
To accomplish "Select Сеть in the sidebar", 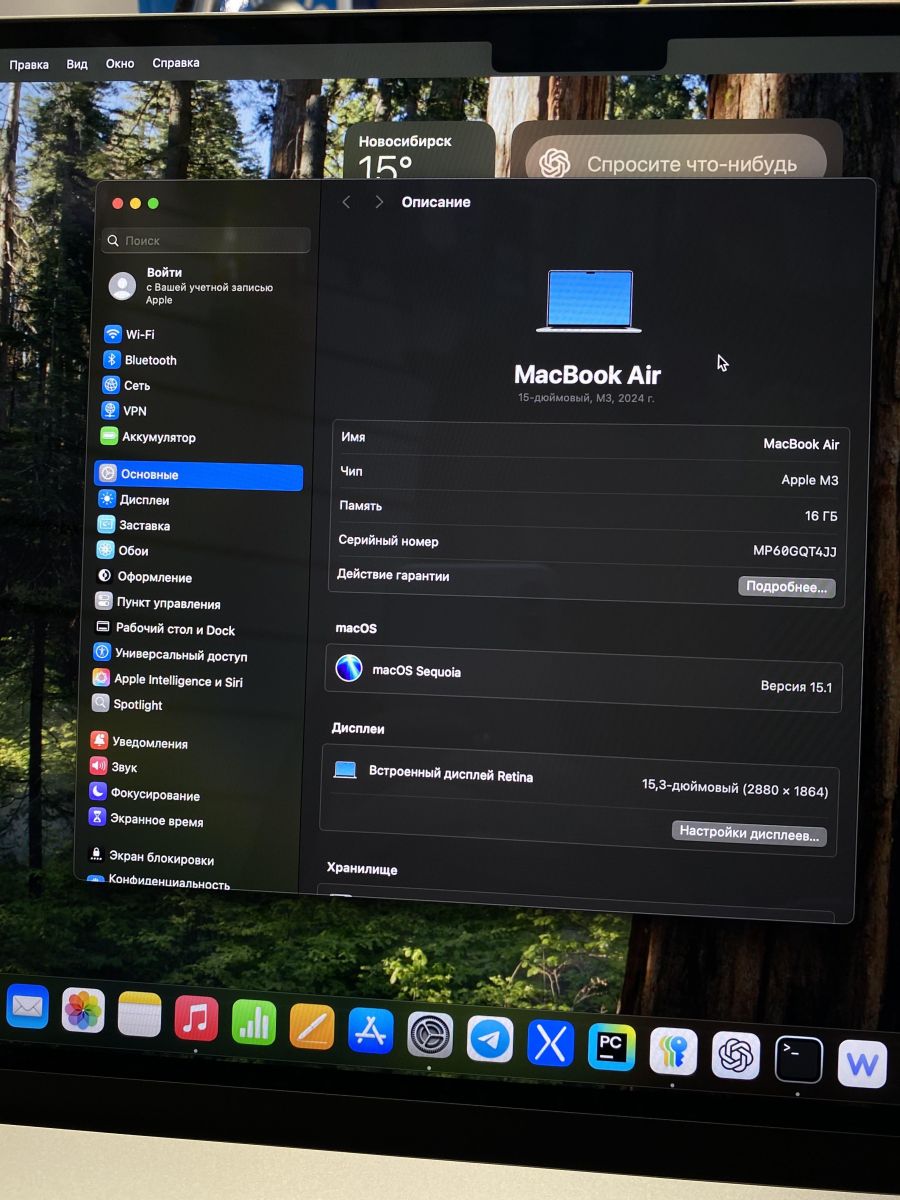I will click(127, 385).
